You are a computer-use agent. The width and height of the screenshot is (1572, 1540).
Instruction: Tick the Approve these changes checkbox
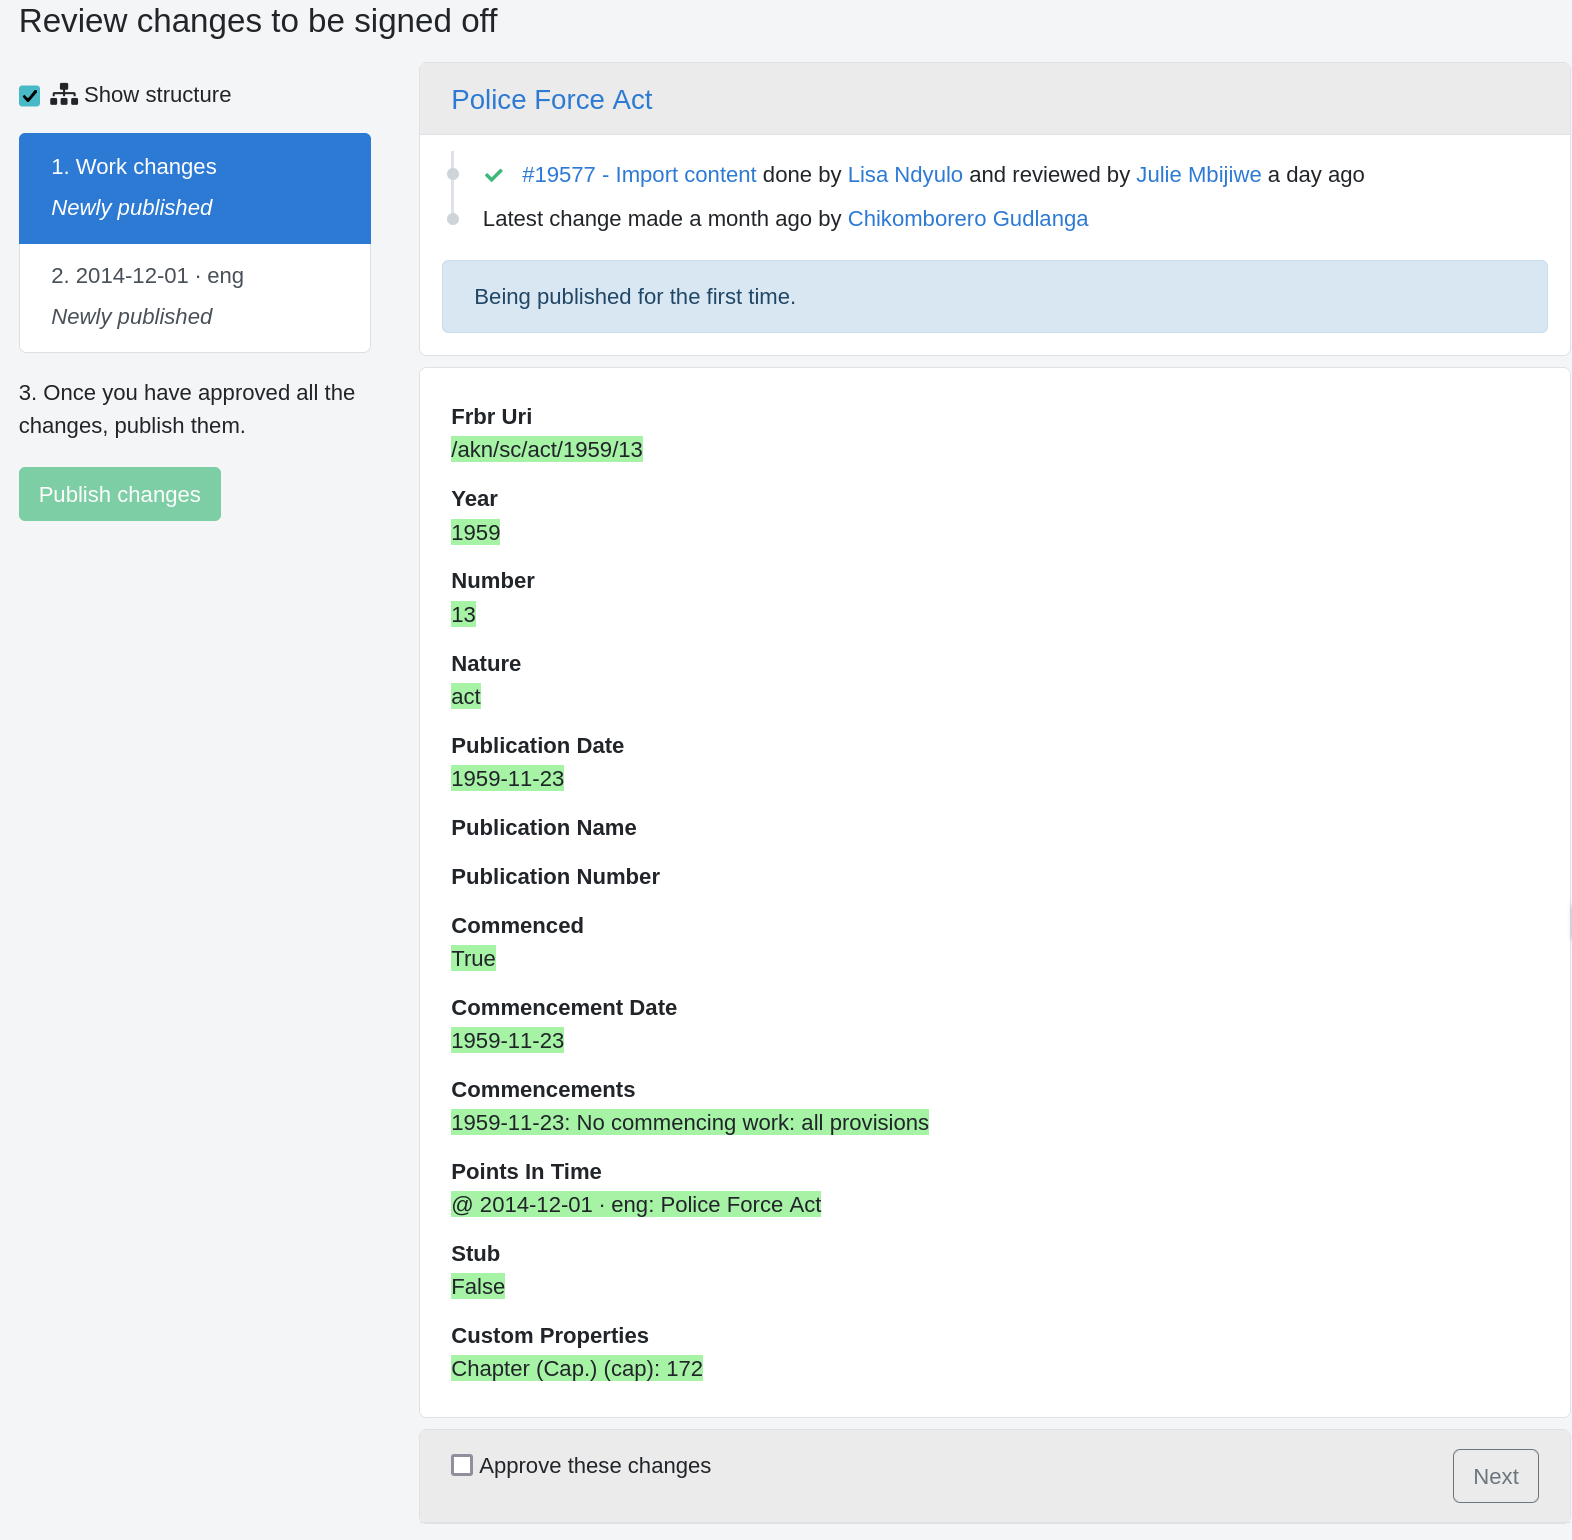point(462,1465)
